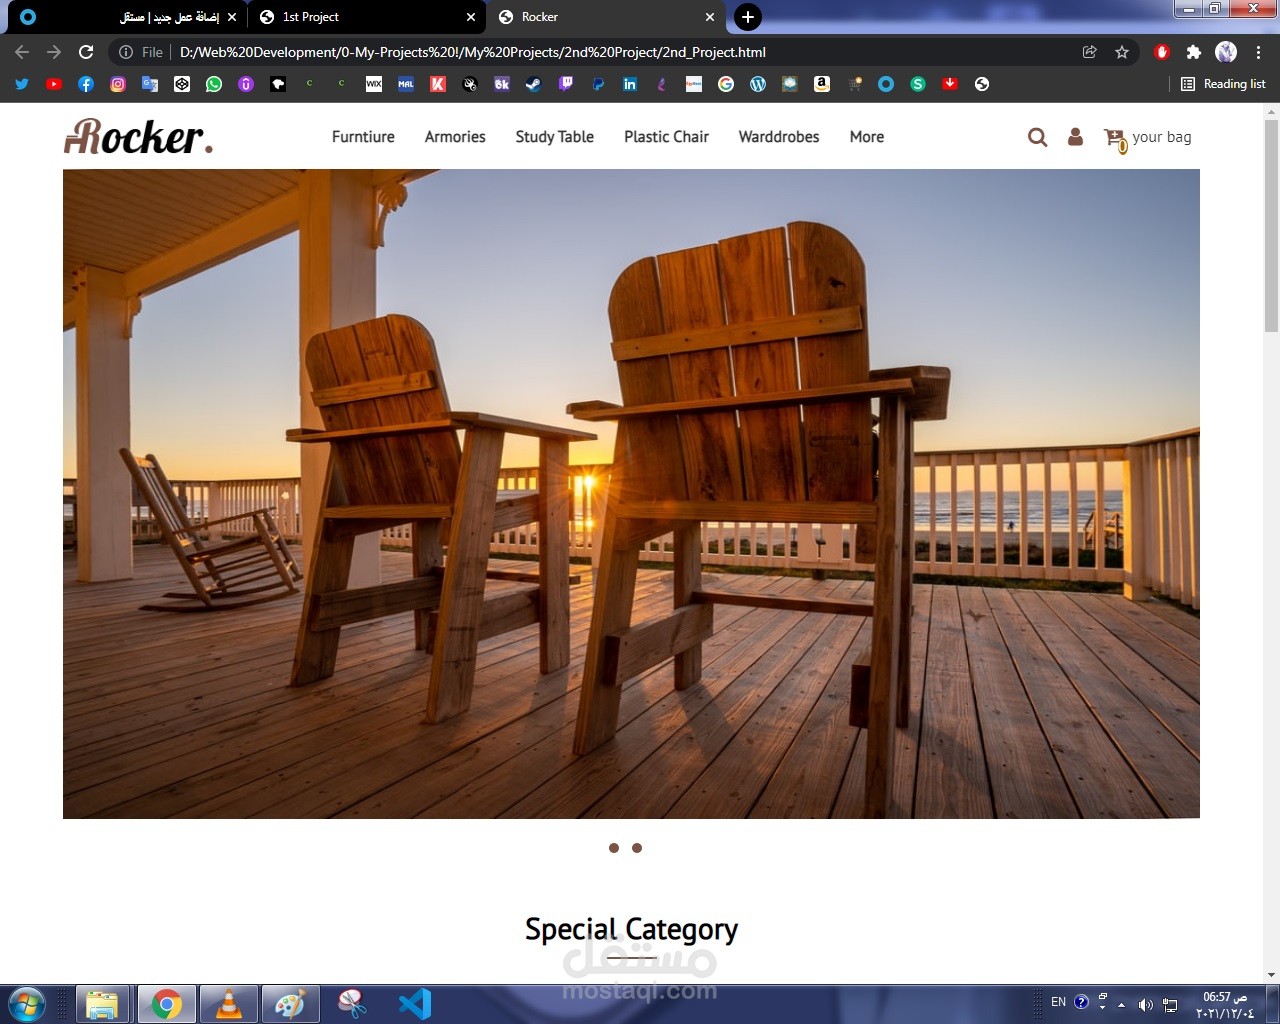Open the WhatsApp bookmark
The image size is (1280, 1024).
coord(213,84)
